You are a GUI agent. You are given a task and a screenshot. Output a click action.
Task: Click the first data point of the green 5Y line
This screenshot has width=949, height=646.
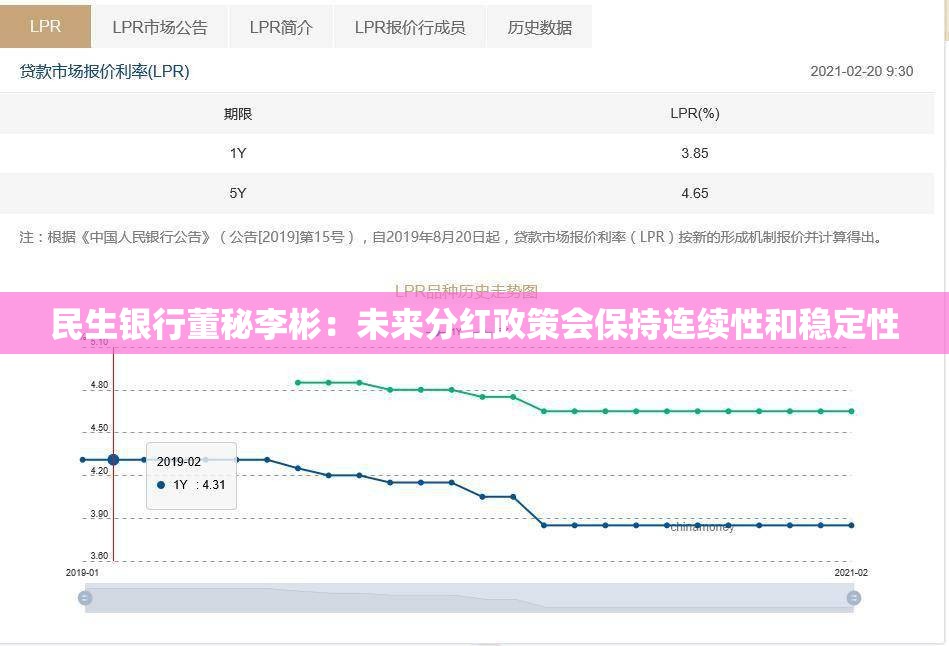point(298,383)
